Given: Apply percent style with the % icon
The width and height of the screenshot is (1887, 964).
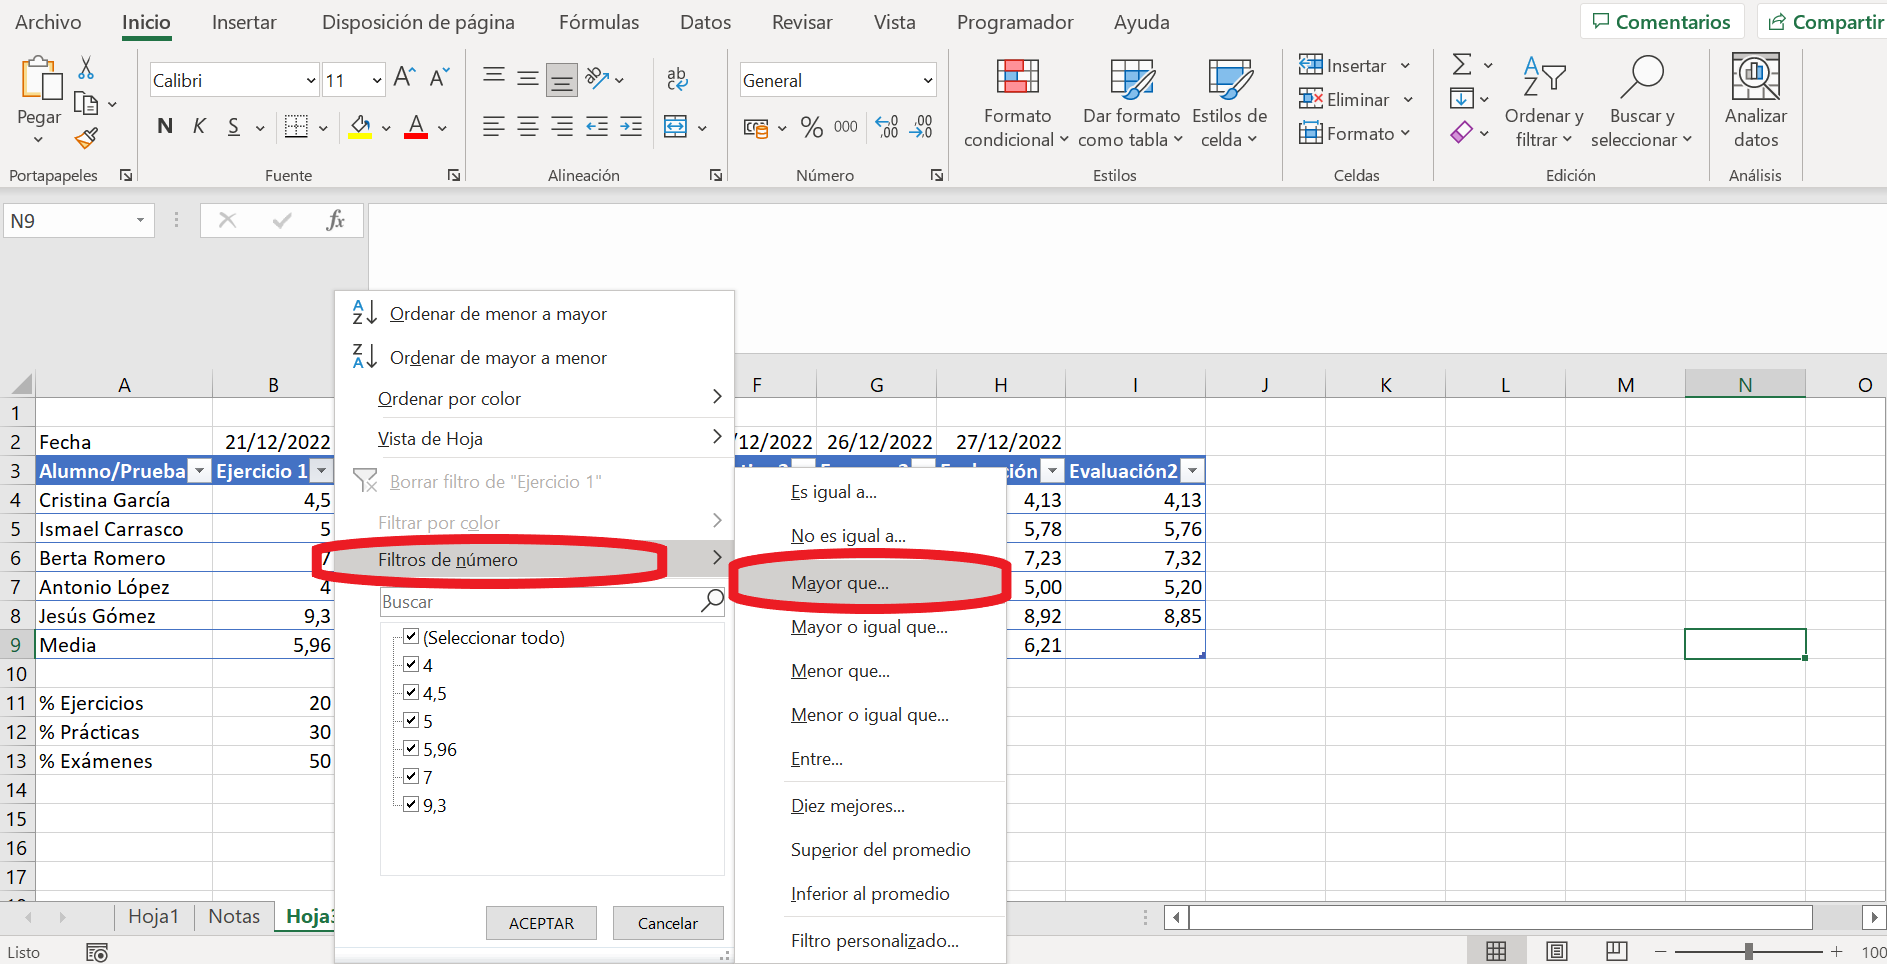Looking at the screenshot, I should [x=811, y=127].
